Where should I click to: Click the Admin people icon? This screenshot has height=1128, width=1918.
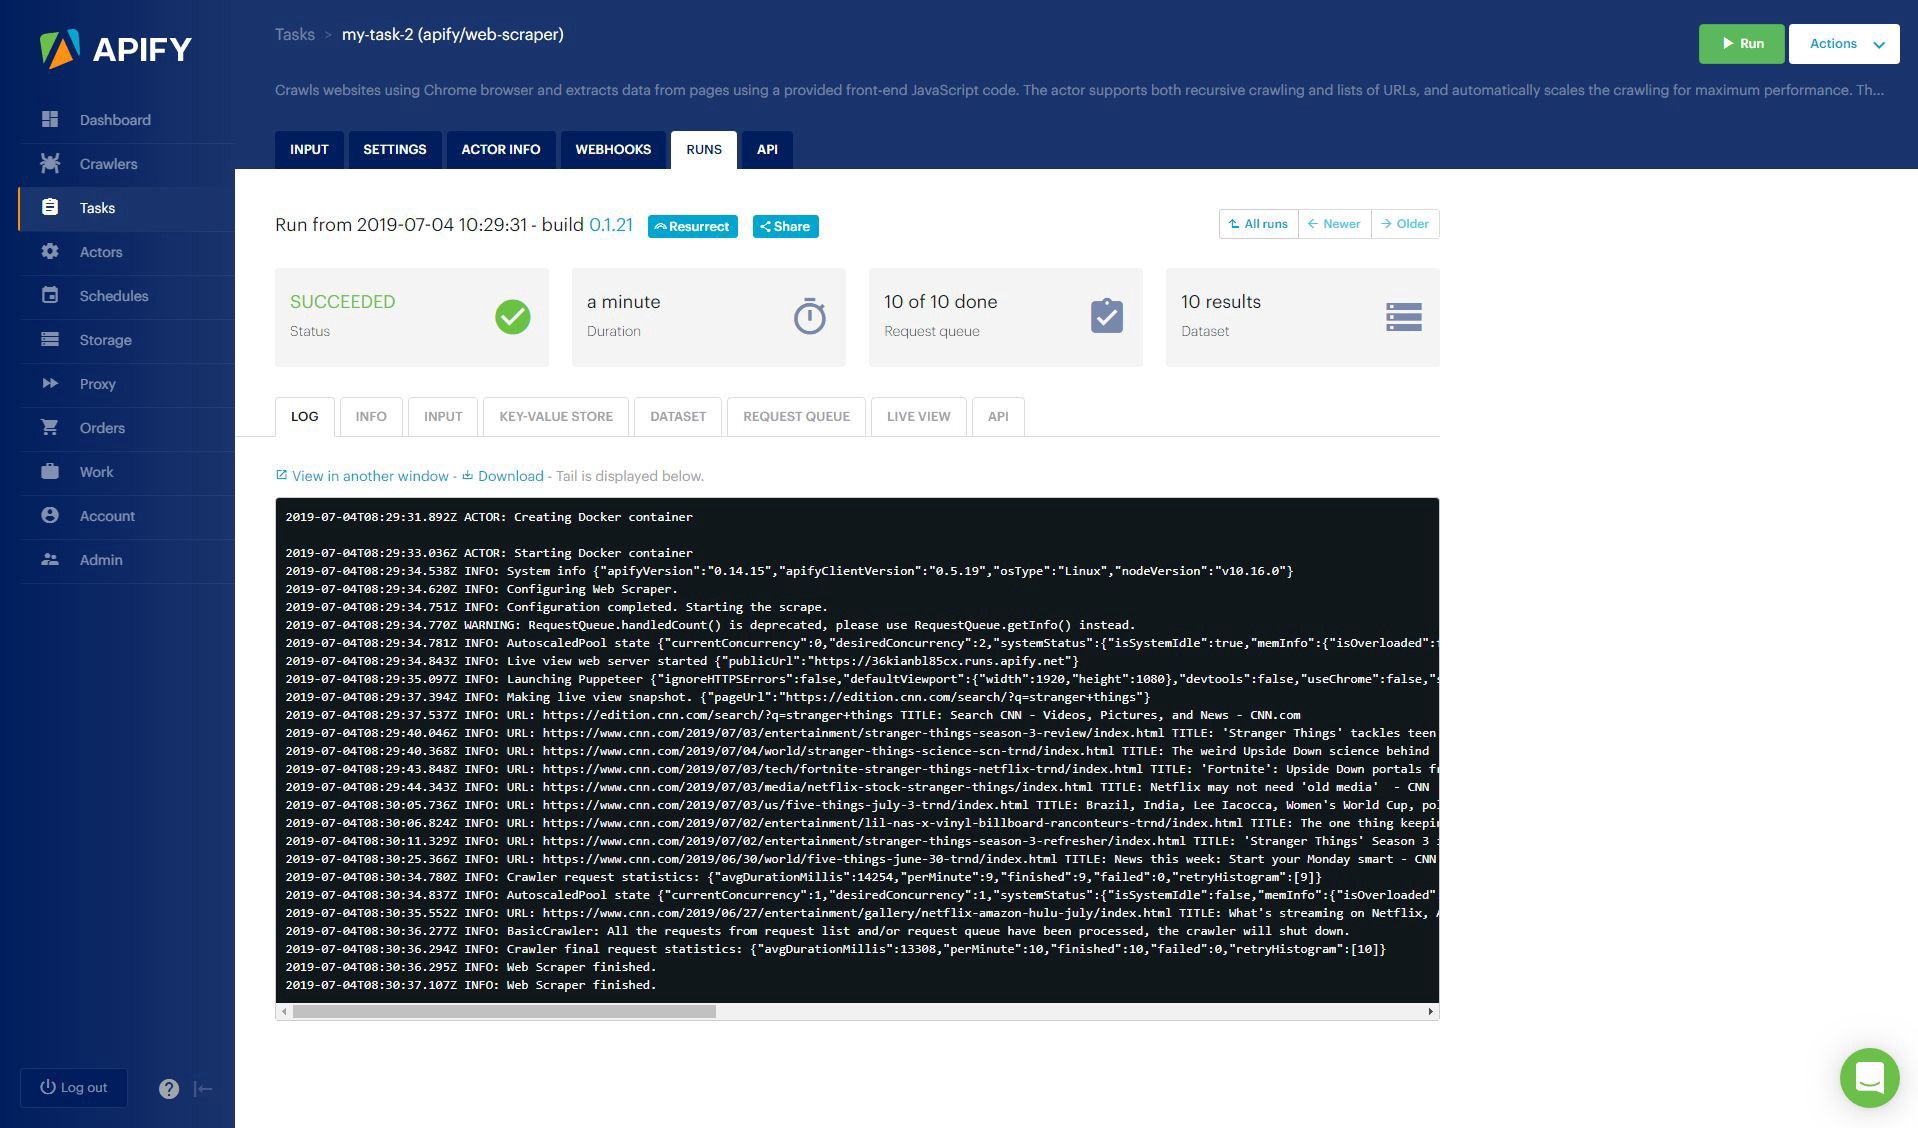point(50,559)
